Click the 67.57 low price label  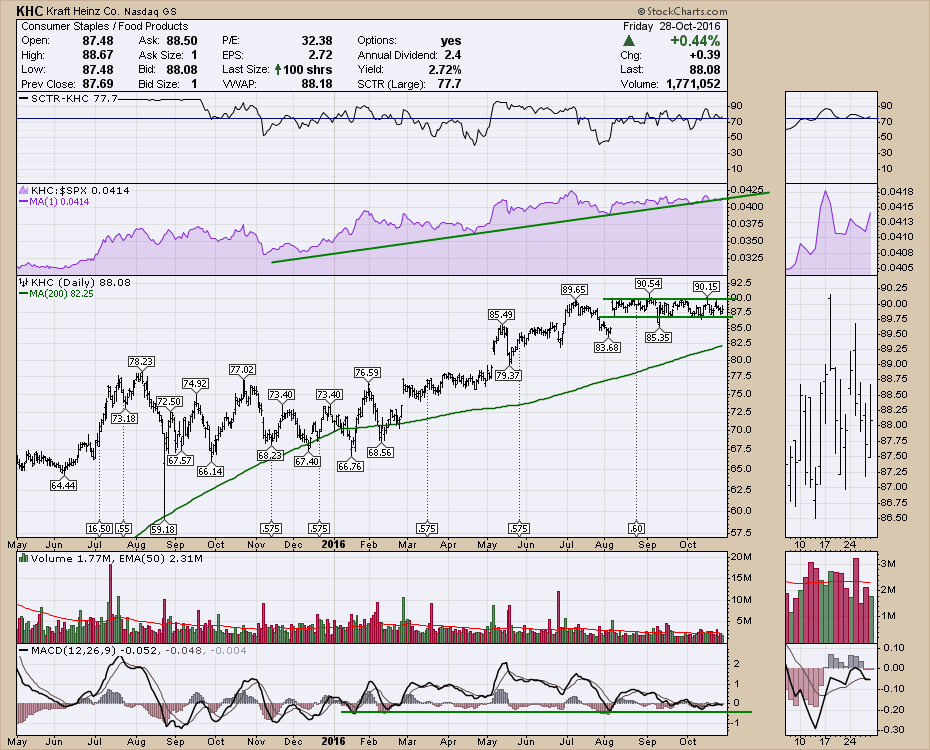[x=180, y=461]
